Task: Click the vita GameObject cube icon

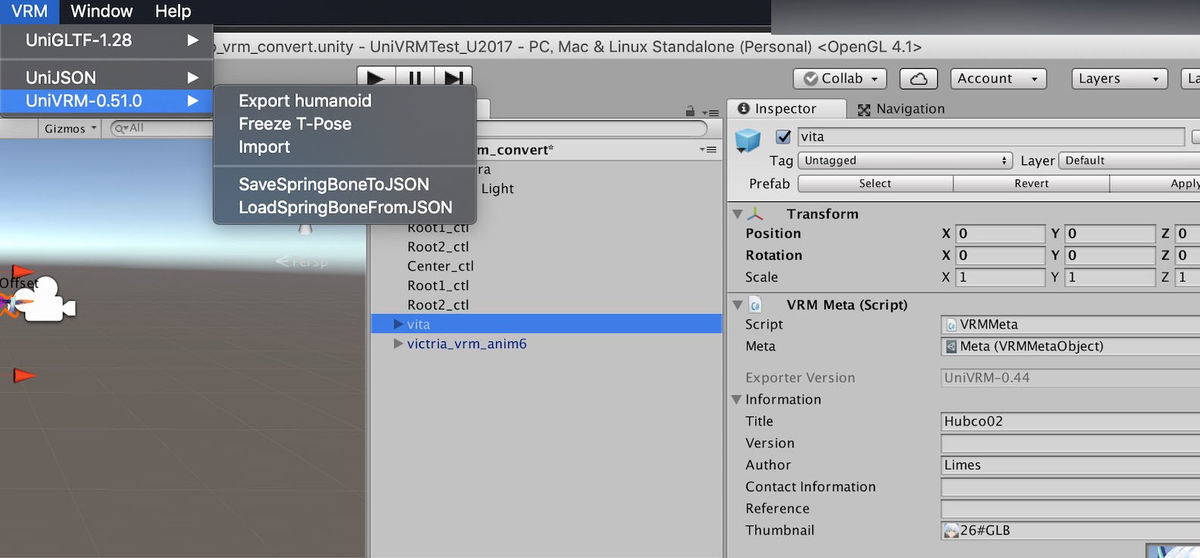Action: 749,142
